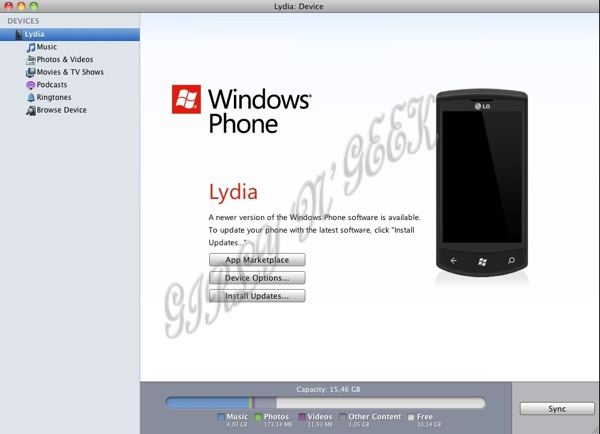Click the Browse Device icon
The image size is (600, 434).
click(31, 111)
